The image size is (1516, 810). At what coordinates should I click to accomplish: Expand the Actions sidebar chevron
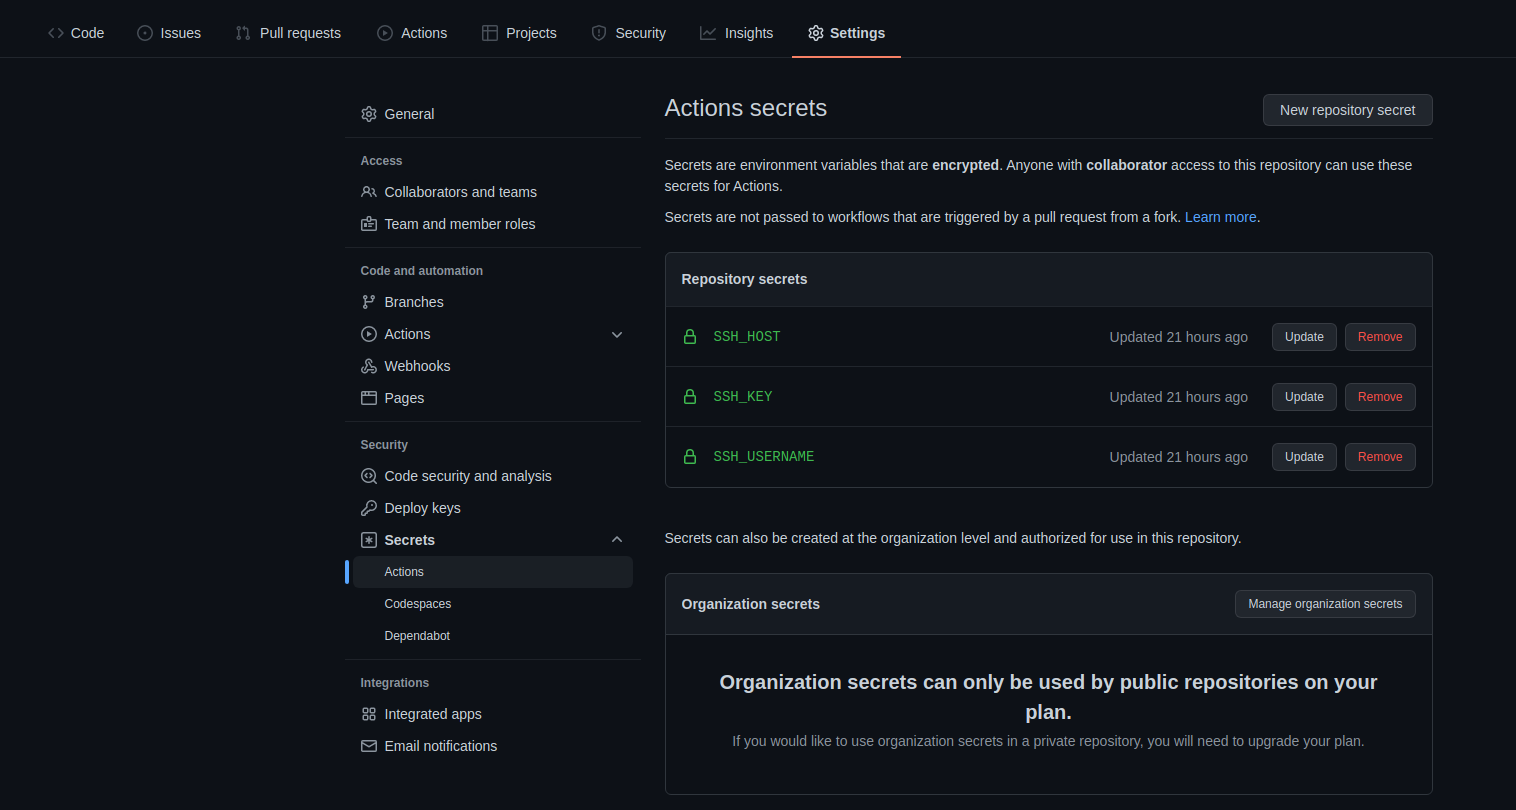point(617,334)
